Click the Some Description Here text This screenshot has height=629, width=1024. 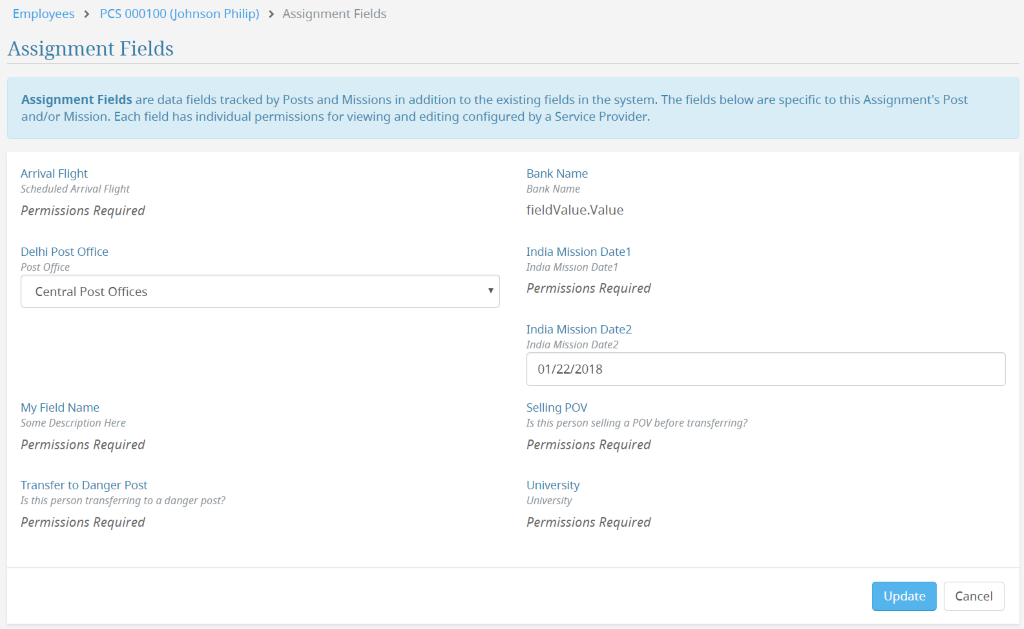point(73,423)
